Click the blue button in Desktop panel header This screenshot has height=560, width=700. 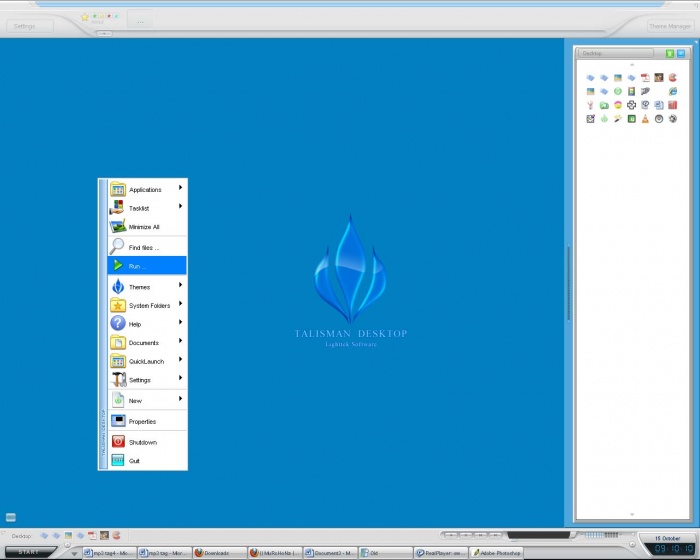681,54
